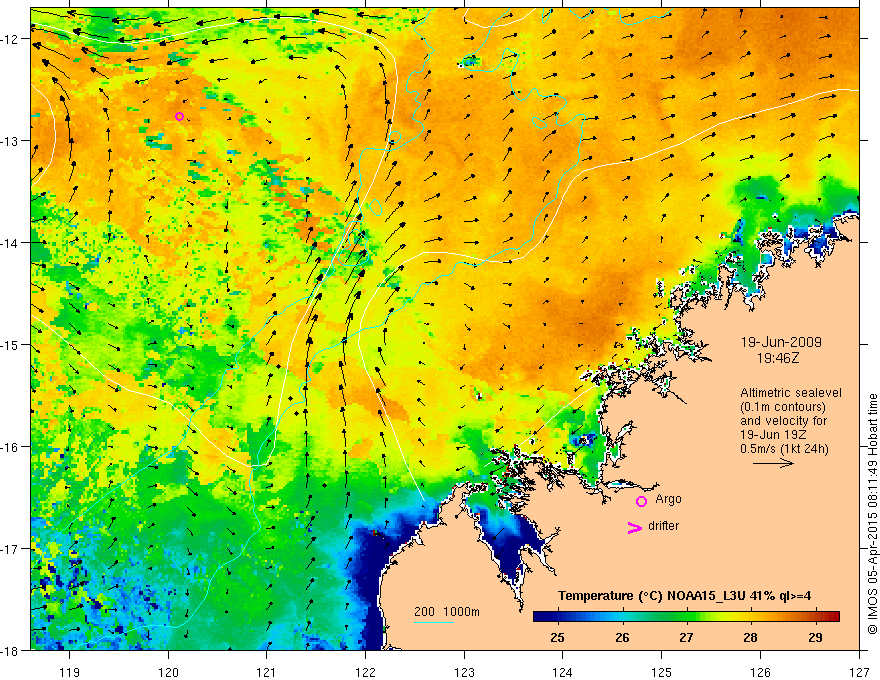
Task: Click the latitude axis label -18
Action: click(10, 651)
